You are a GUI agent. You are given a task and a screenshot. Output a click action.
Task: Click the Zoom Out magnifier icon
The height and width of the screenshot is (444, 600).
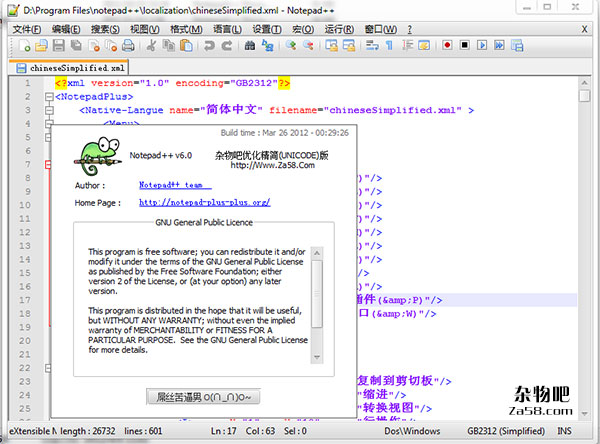[x=308, y=46]
